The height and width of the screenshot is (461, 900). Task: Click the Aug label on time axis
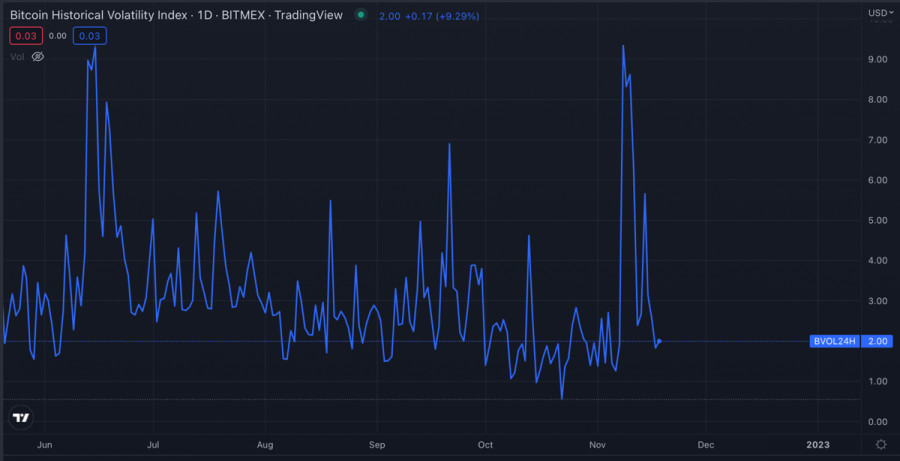265,443
